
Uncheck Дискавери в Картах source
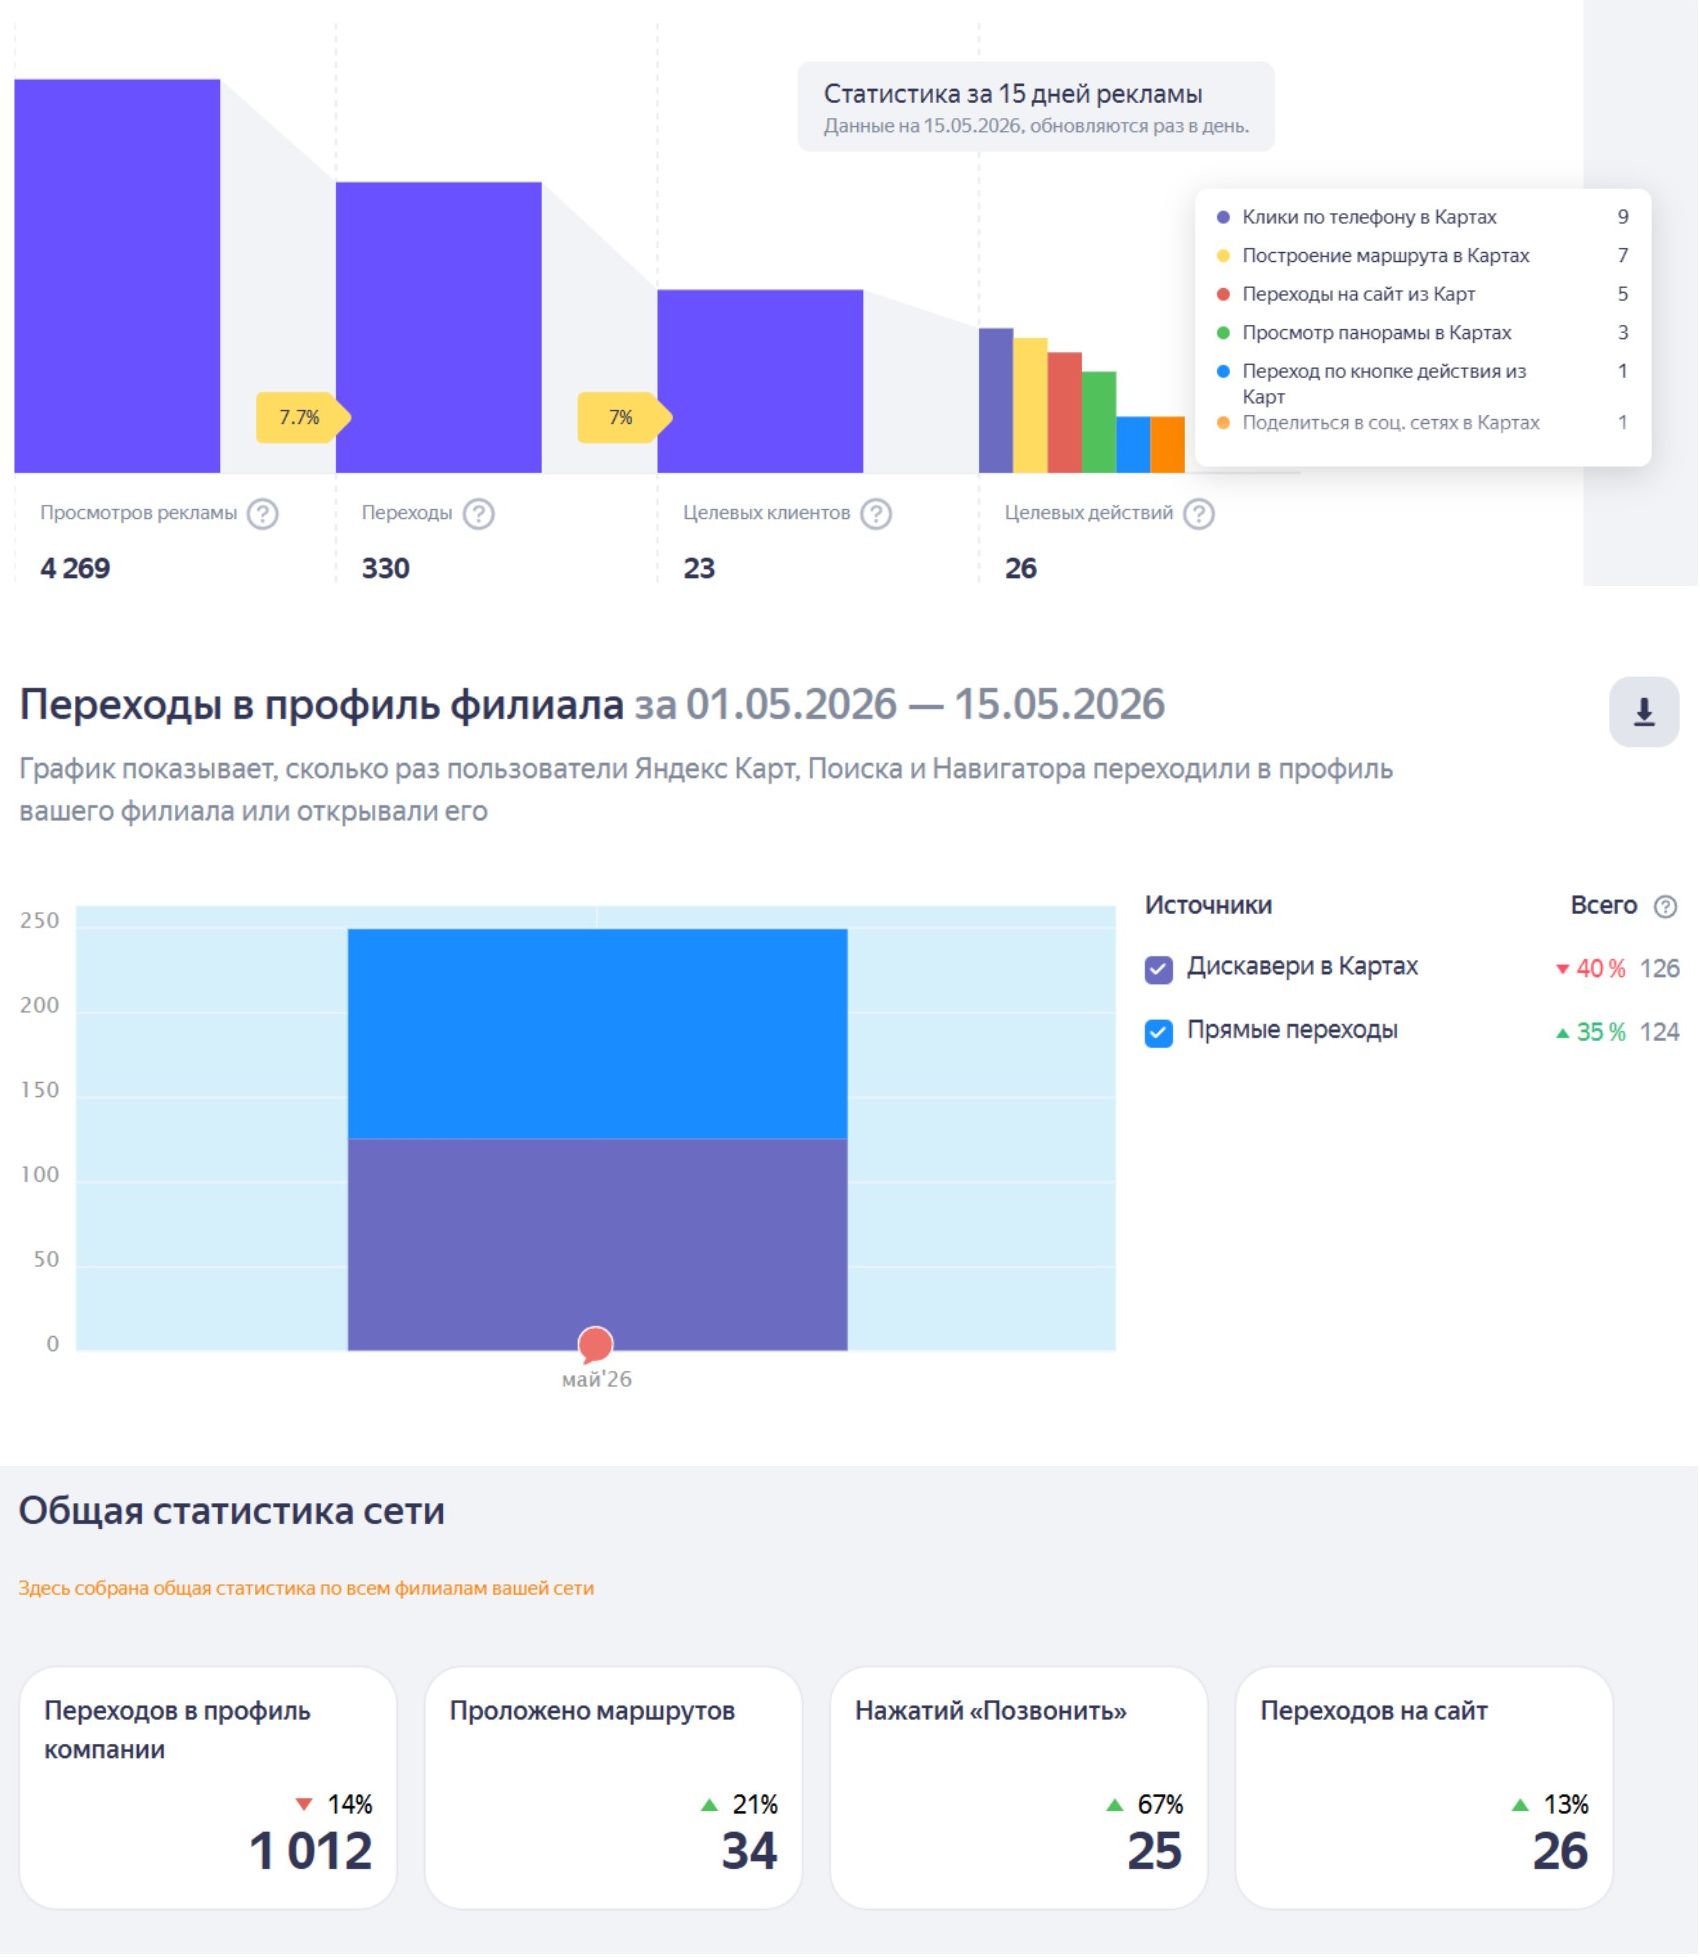[1160, 970]
